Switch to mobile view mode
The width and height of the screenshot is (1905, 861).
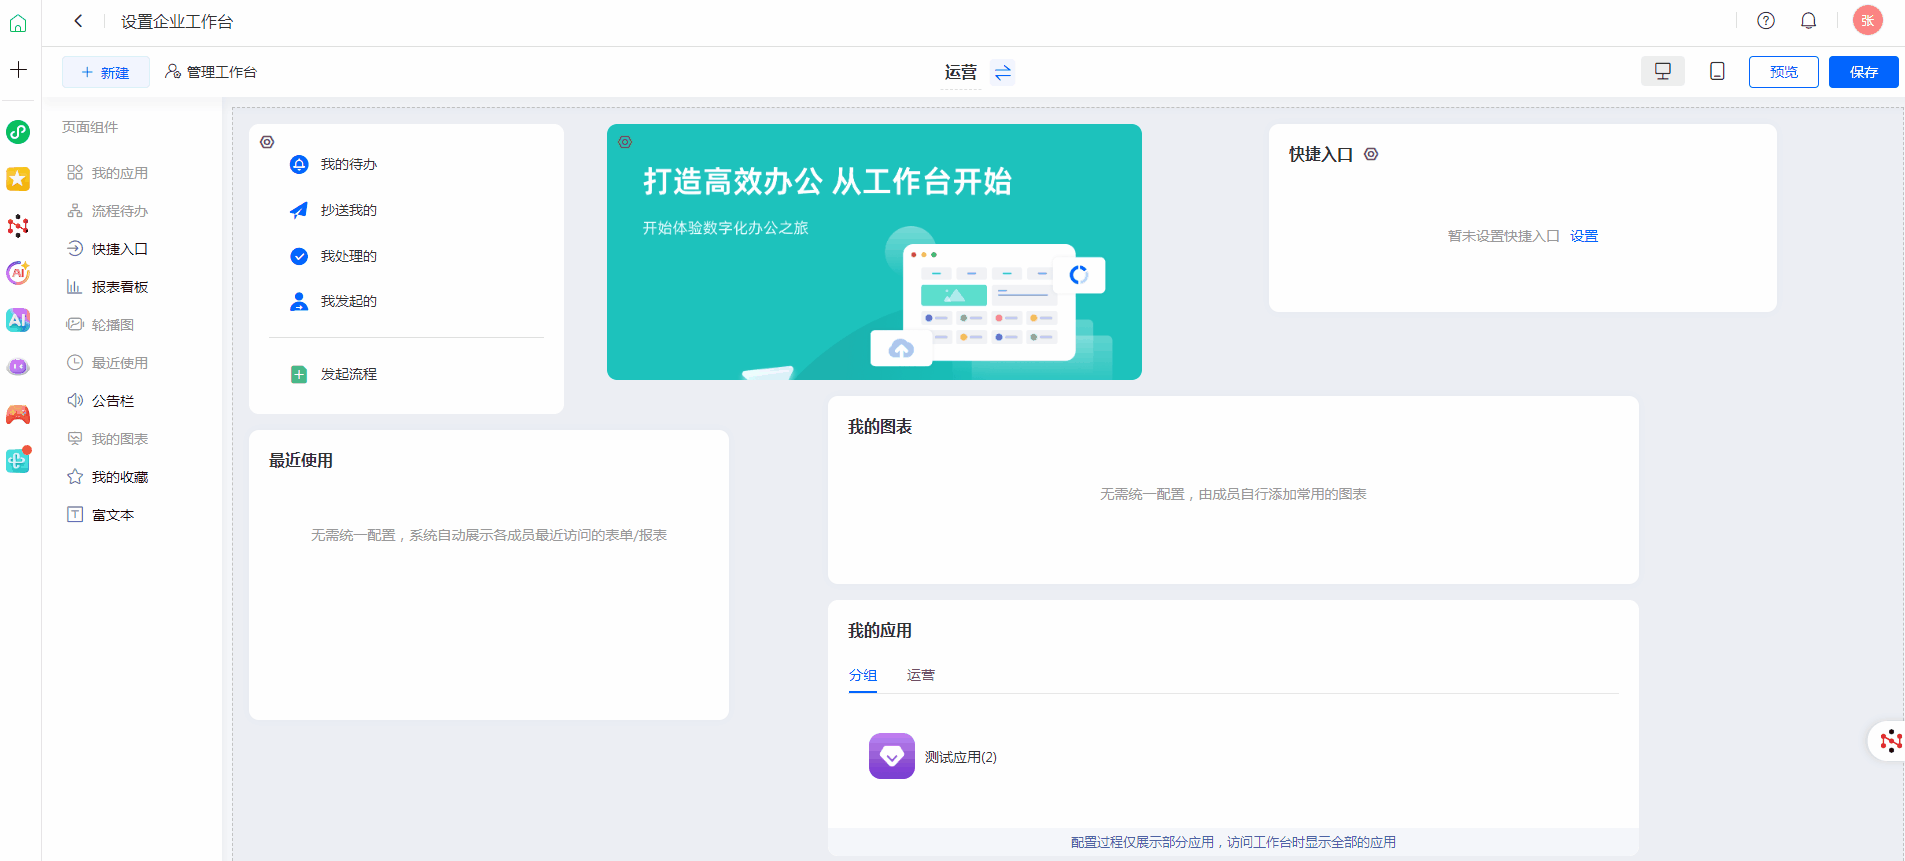pyautogui.click(x=1717, y=72)
